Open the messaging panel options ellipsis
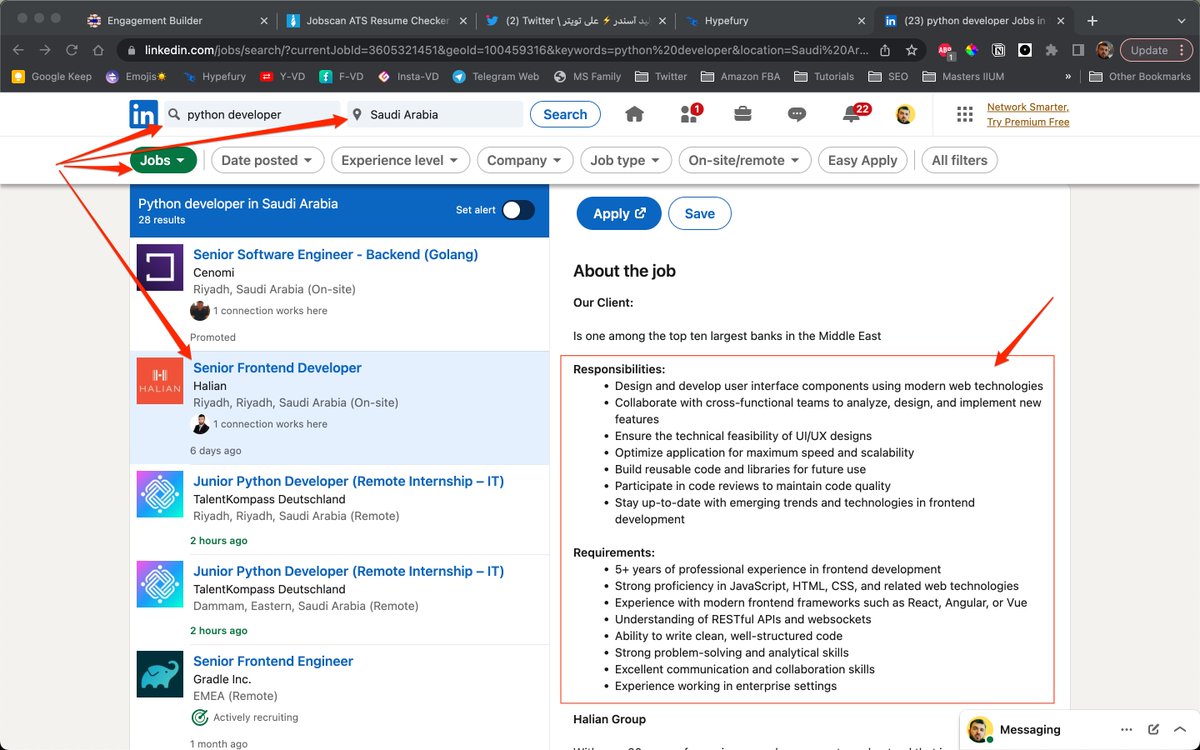The image size is (1200, 750). (x=1127, y=730)
